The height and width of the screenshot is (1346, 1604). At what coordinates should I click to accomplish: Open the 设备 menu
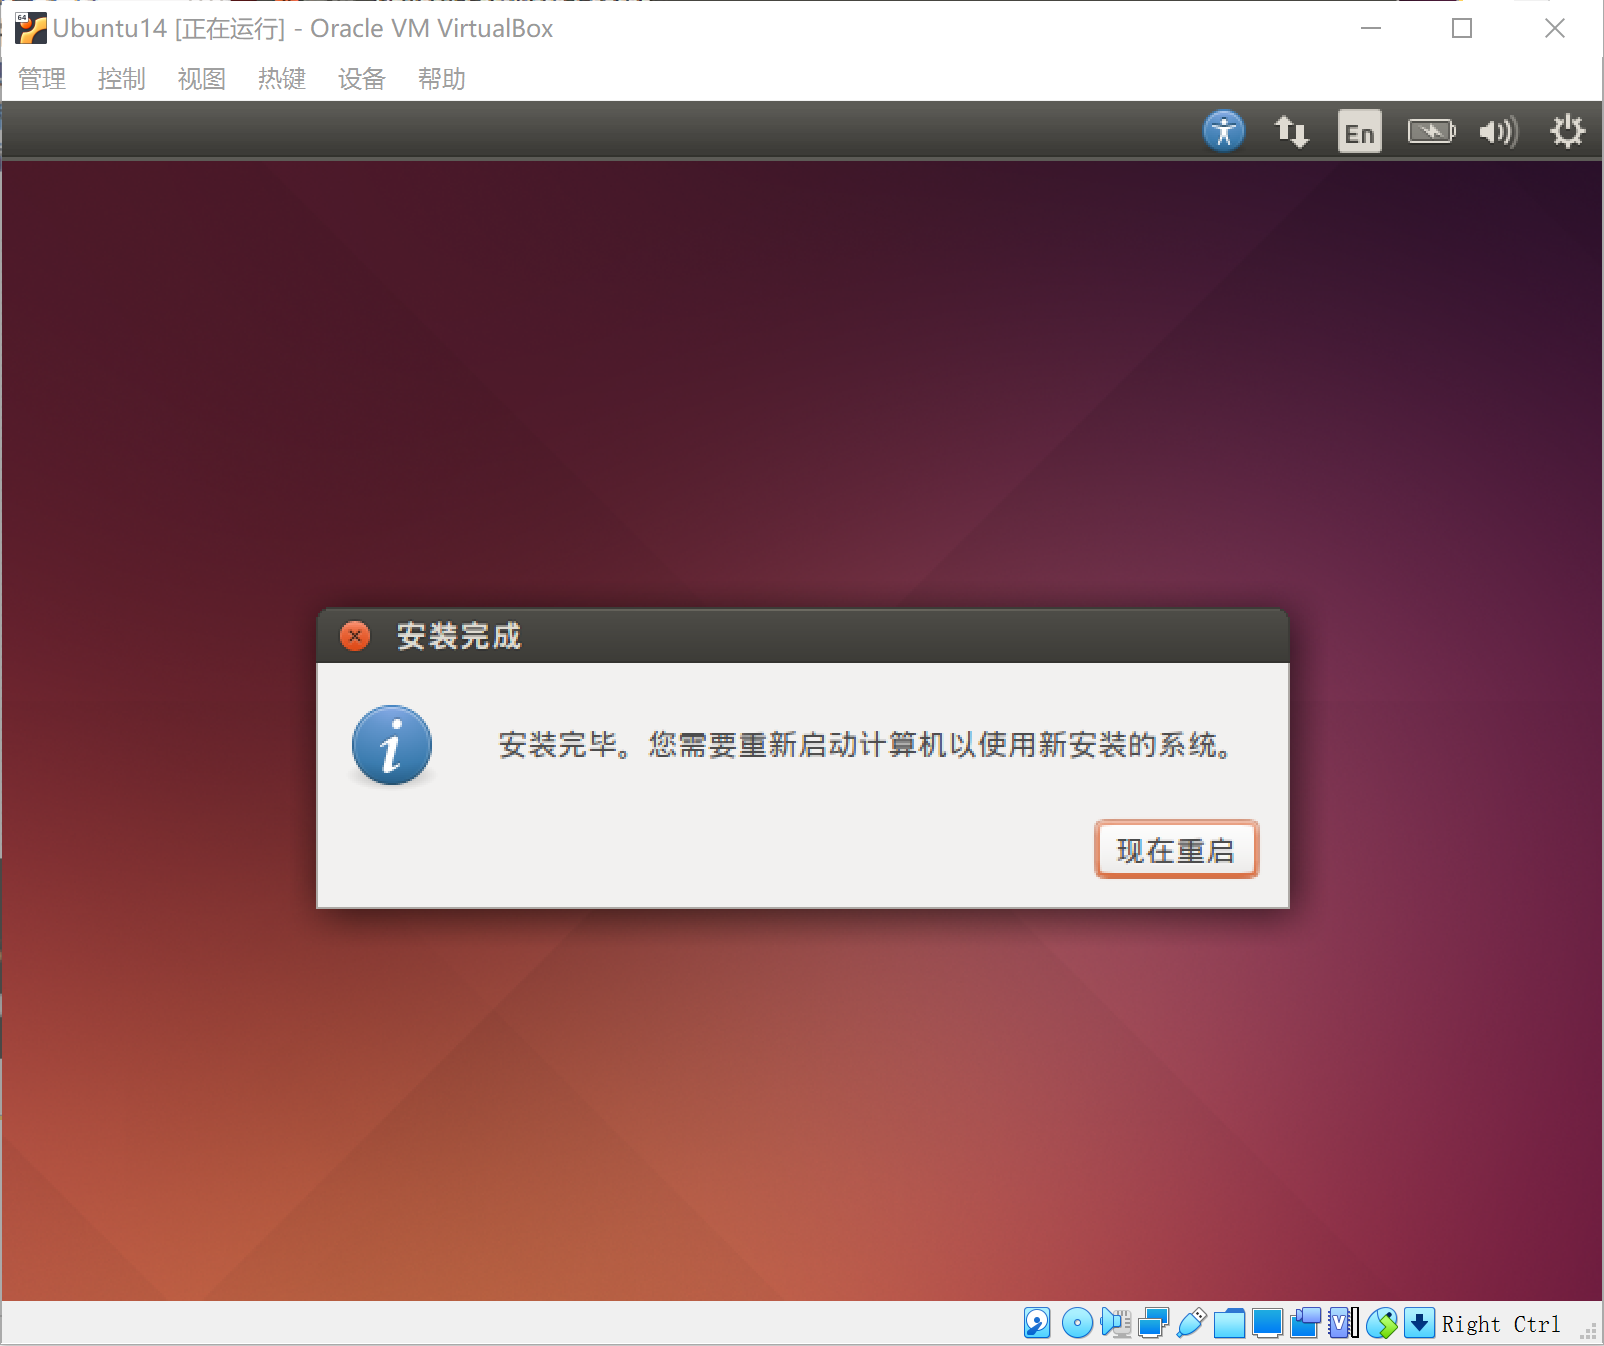362,79
